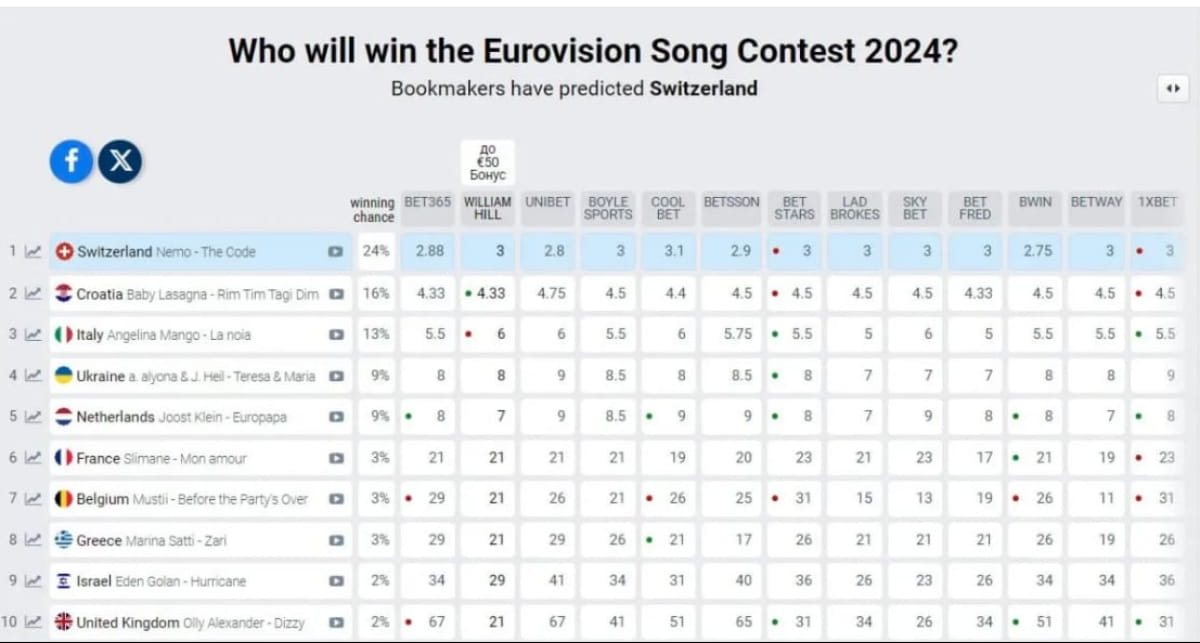This screenshot has height=643, width=1200.
Task: Play Ukraine's Teresa & Maria video
Action: 336,376
